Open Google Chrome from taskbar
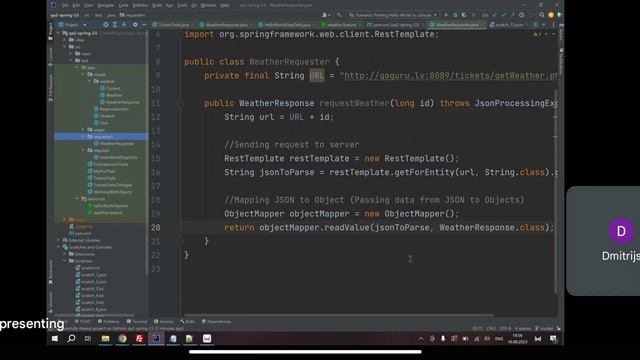The width and height of the screenshot is (640, 360). tap(122, 338)
